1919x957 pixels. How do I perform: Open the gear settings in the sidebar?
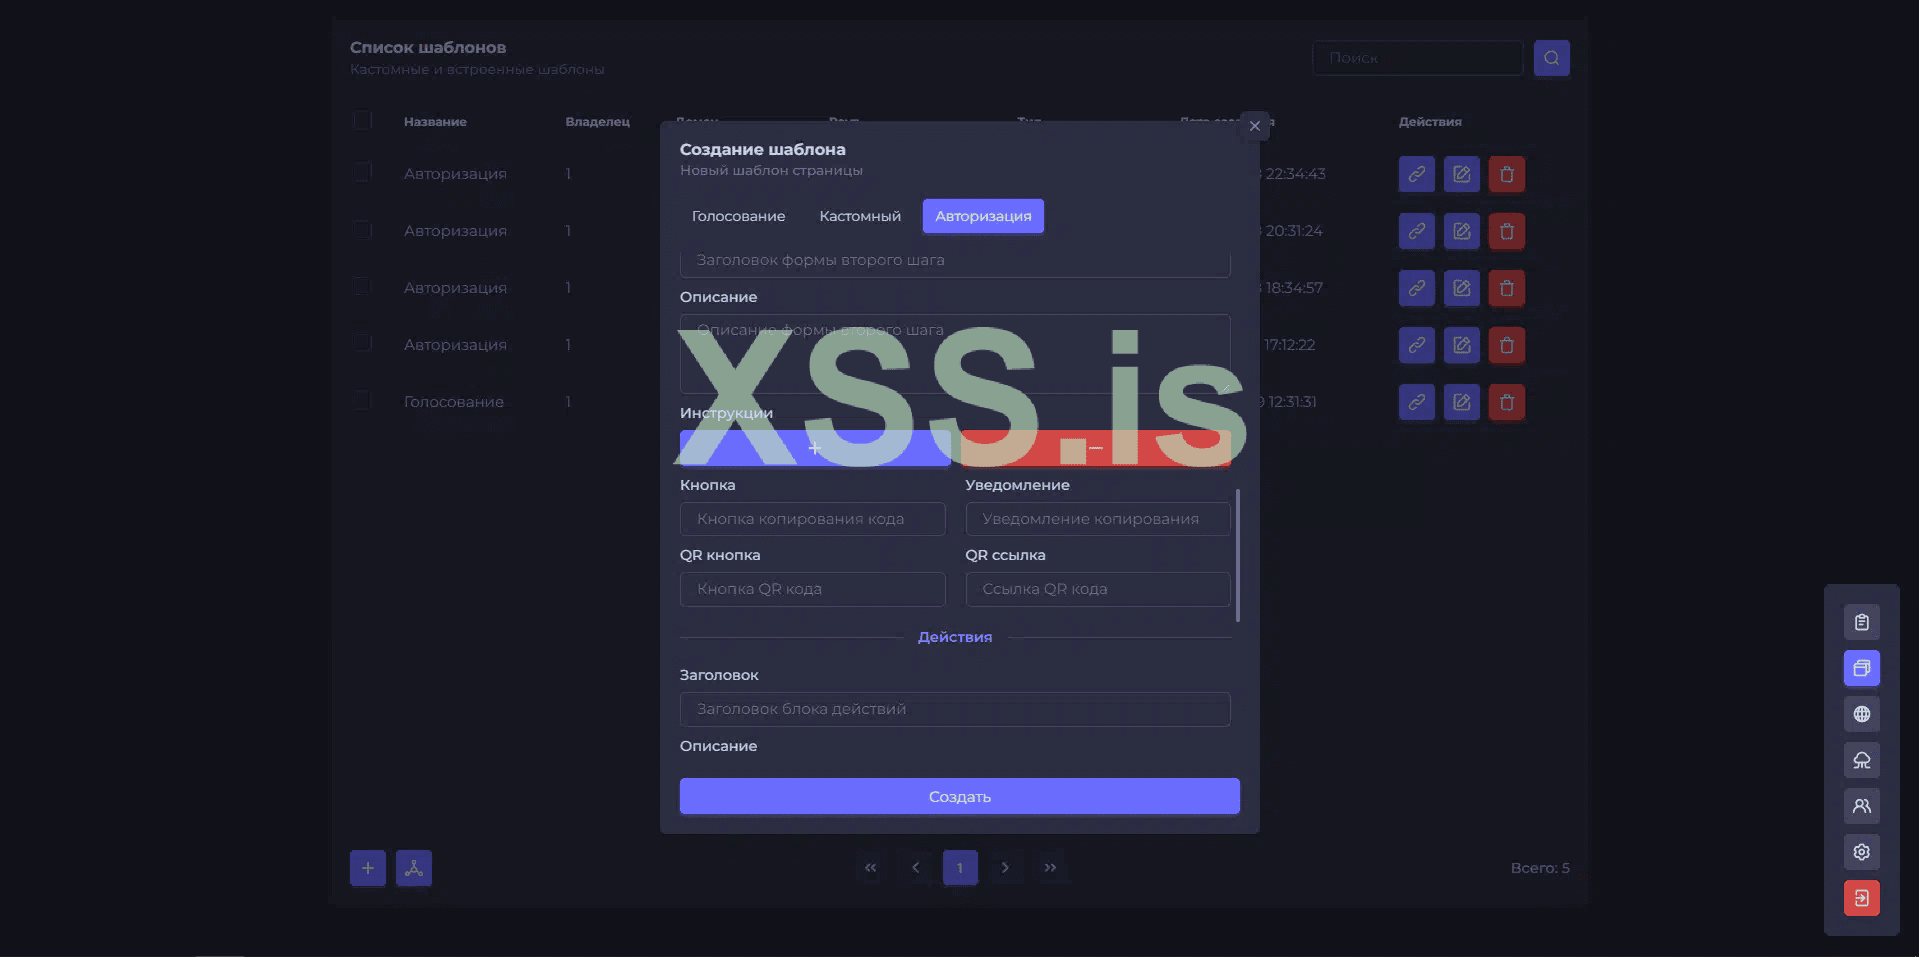click(x=1861, y=852)
